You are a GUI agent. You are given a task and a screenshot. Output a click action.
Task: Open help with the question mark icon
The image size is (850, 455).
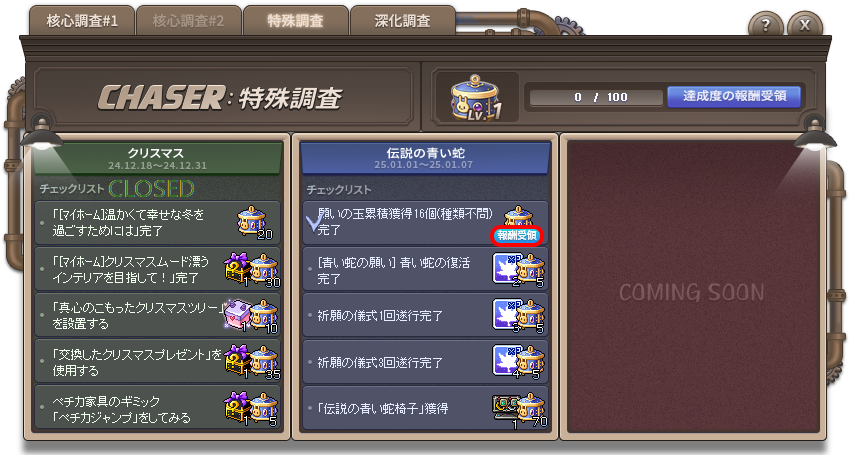[765, 25]
